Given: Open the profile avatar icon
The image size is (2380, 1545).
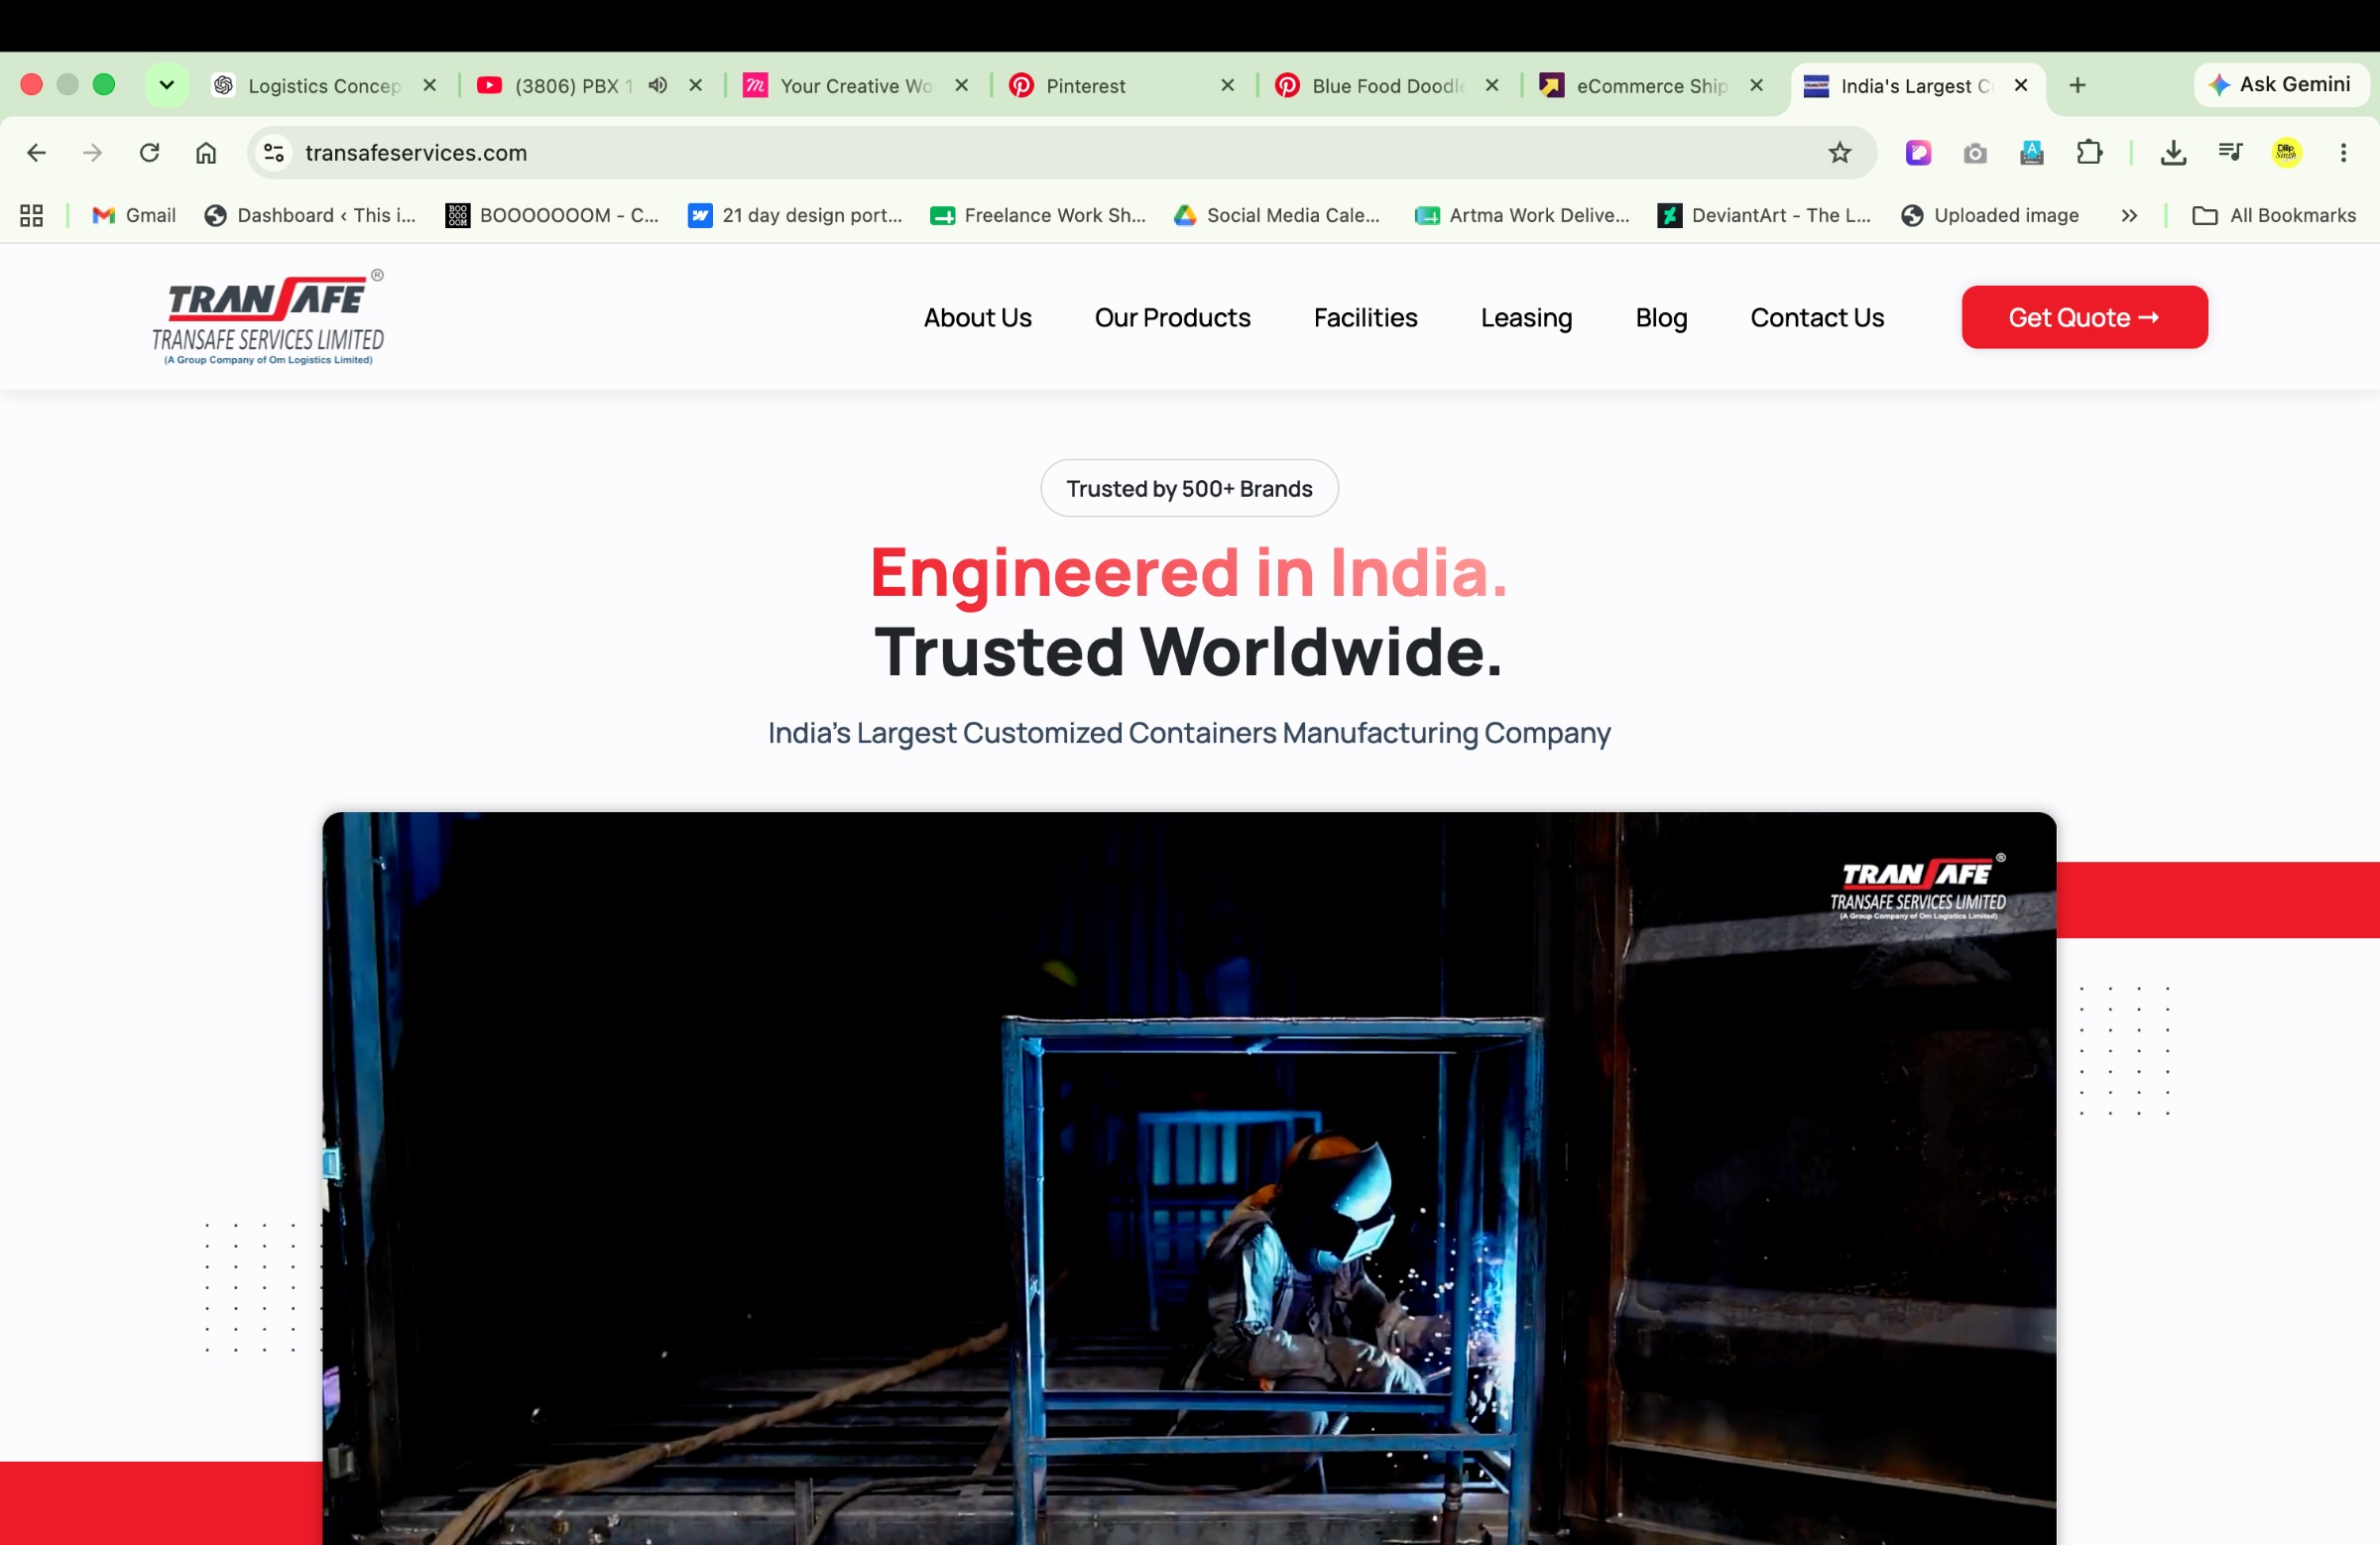Looking at the screenshot, I should click(x=2286, y=153).
